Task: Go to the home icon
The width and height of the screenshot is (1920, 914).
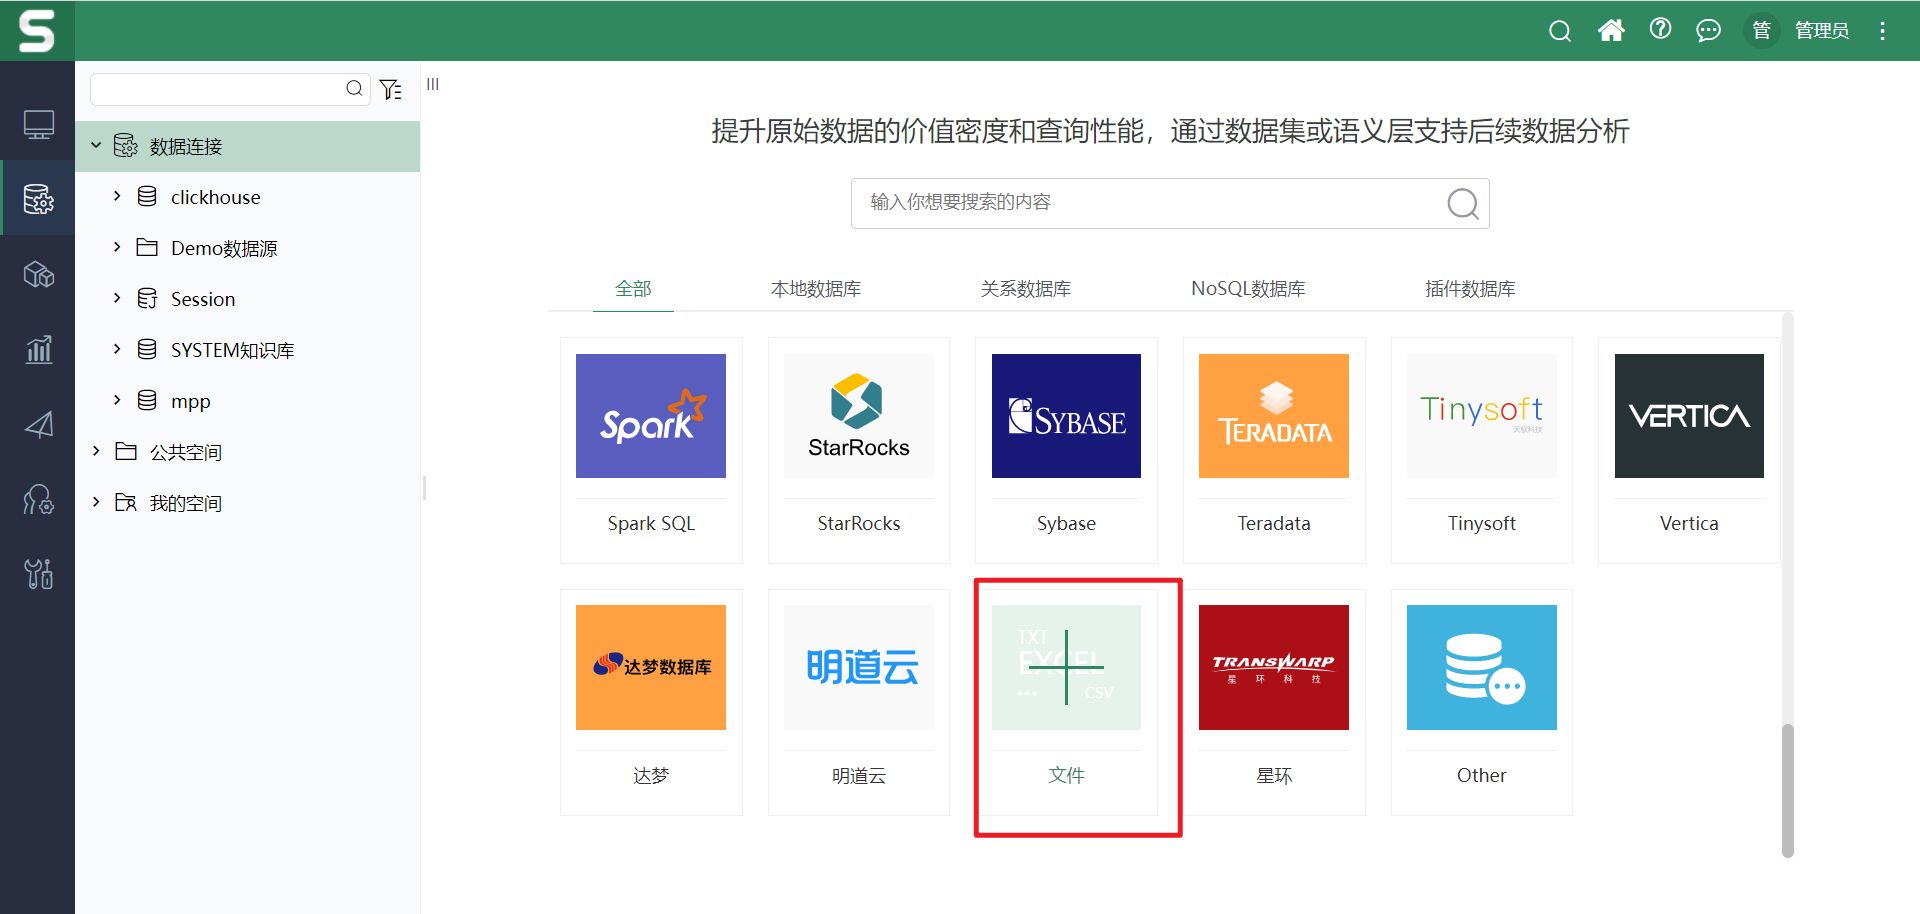Action: (x=1610, y=30)
